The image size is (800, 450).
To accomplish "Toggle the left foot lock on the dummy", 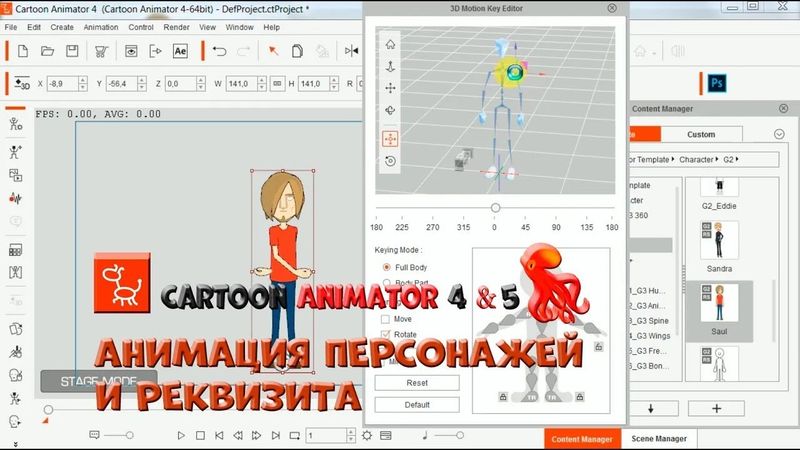I will (x=503, y=397).
